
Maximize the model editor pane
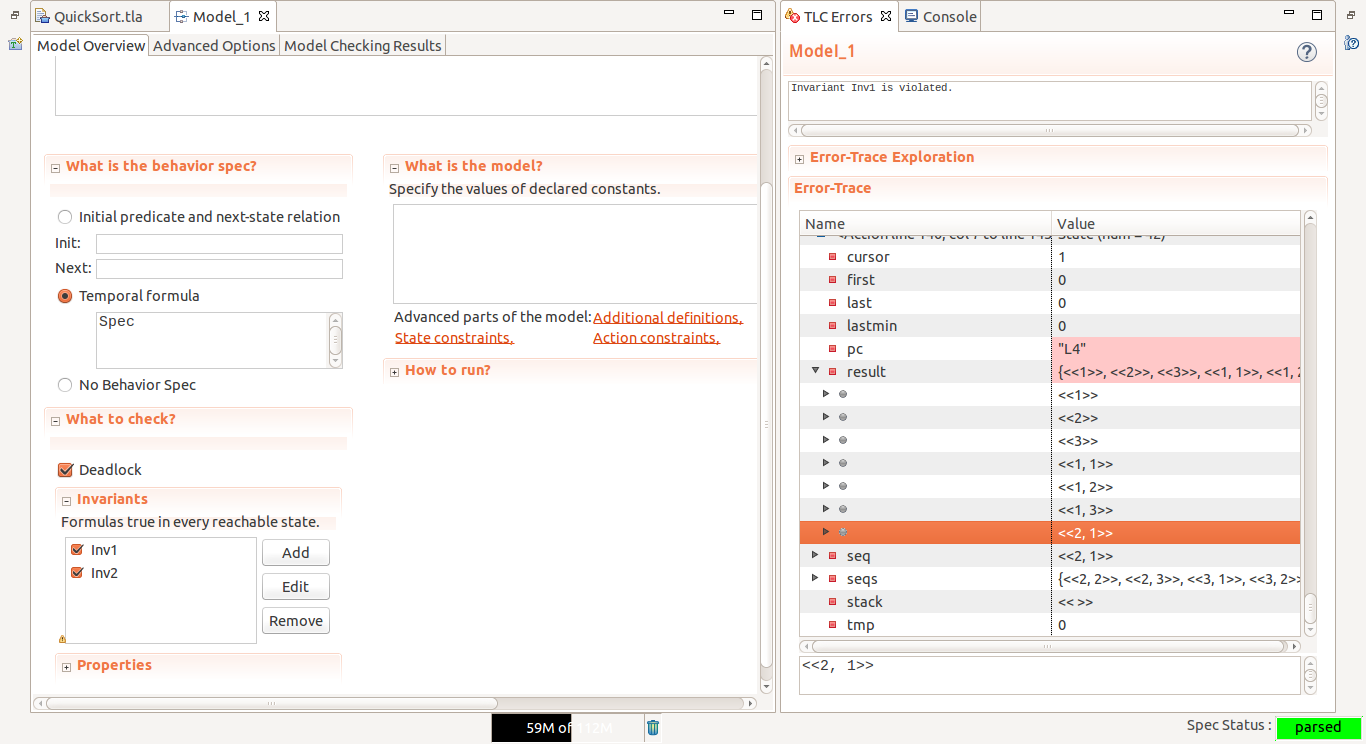tap(756, 15)
